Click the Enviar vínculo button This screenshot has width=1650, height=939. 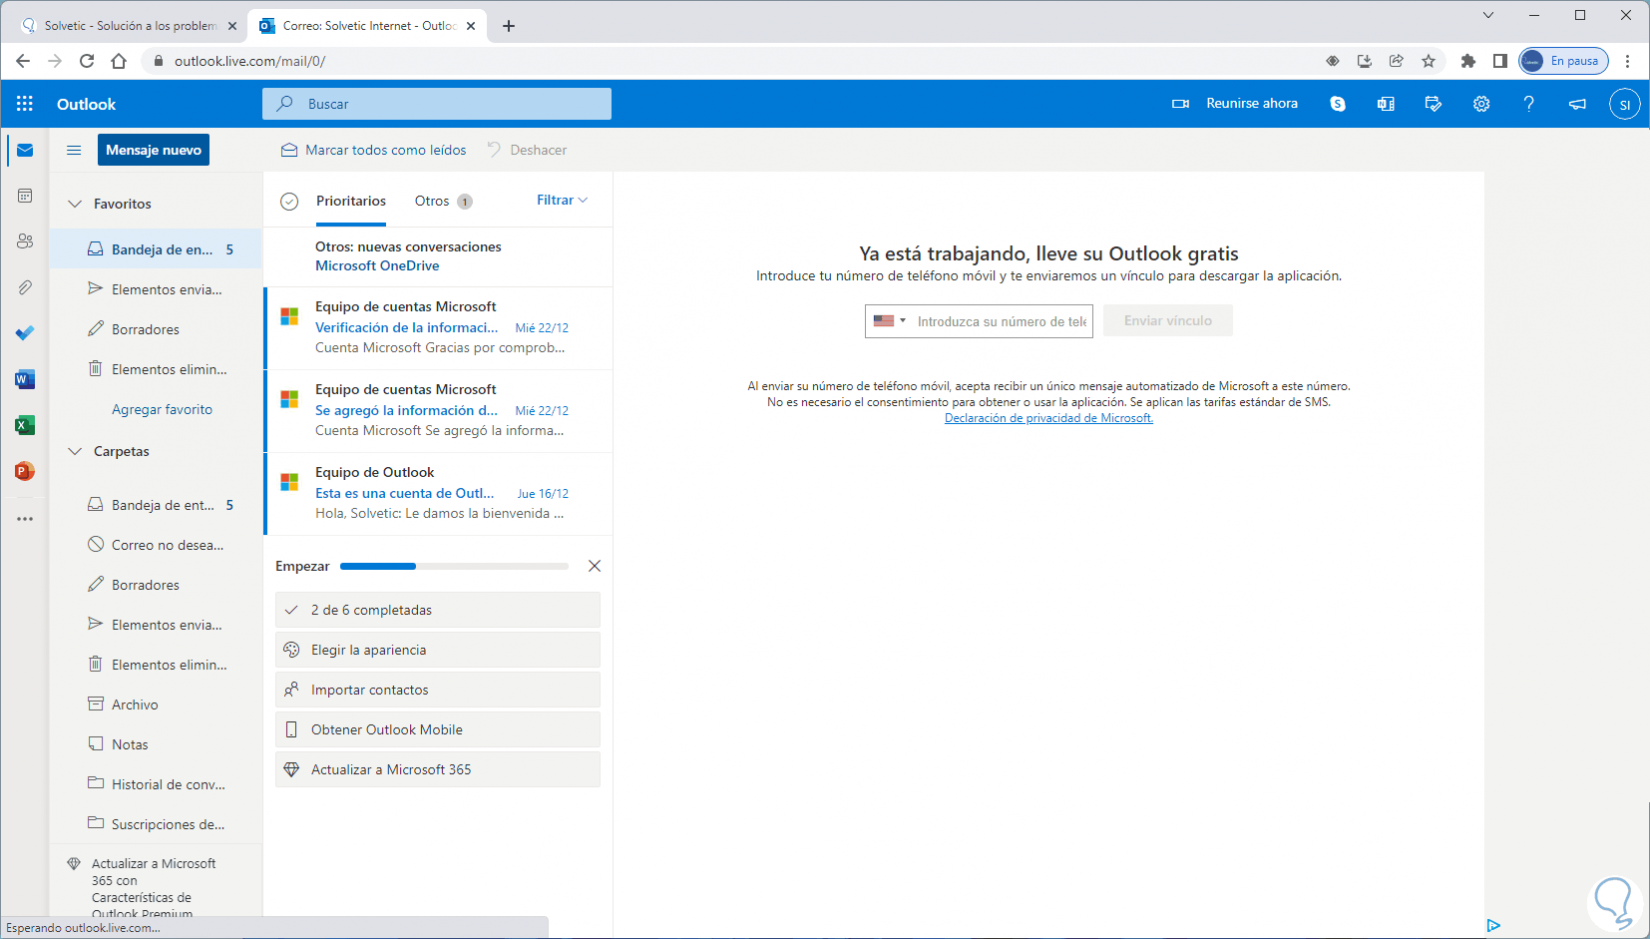click(1168, 321)
